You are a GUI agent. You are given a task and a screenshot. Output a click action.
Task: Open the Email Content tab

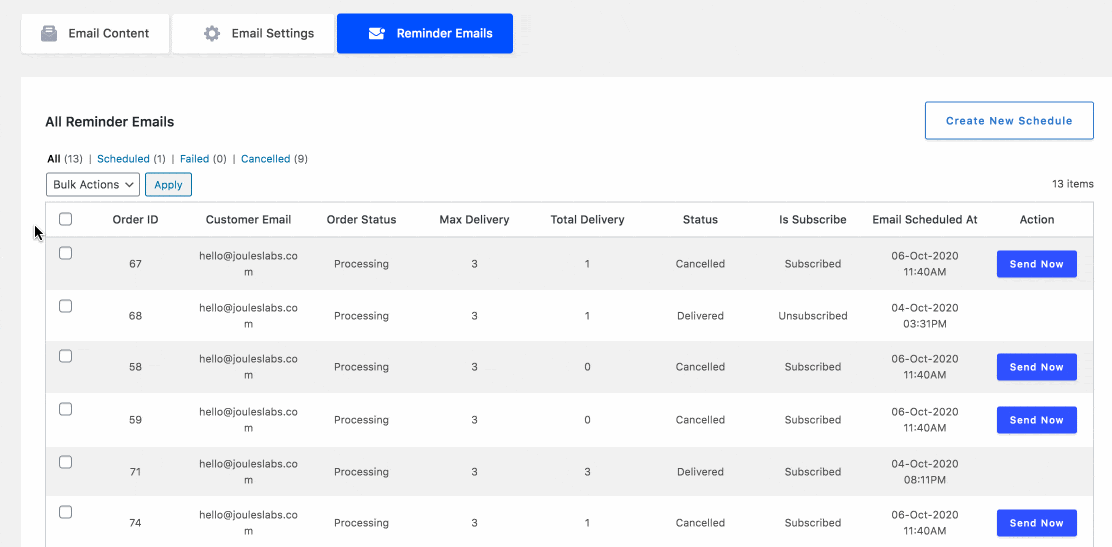tap(95, 33)
